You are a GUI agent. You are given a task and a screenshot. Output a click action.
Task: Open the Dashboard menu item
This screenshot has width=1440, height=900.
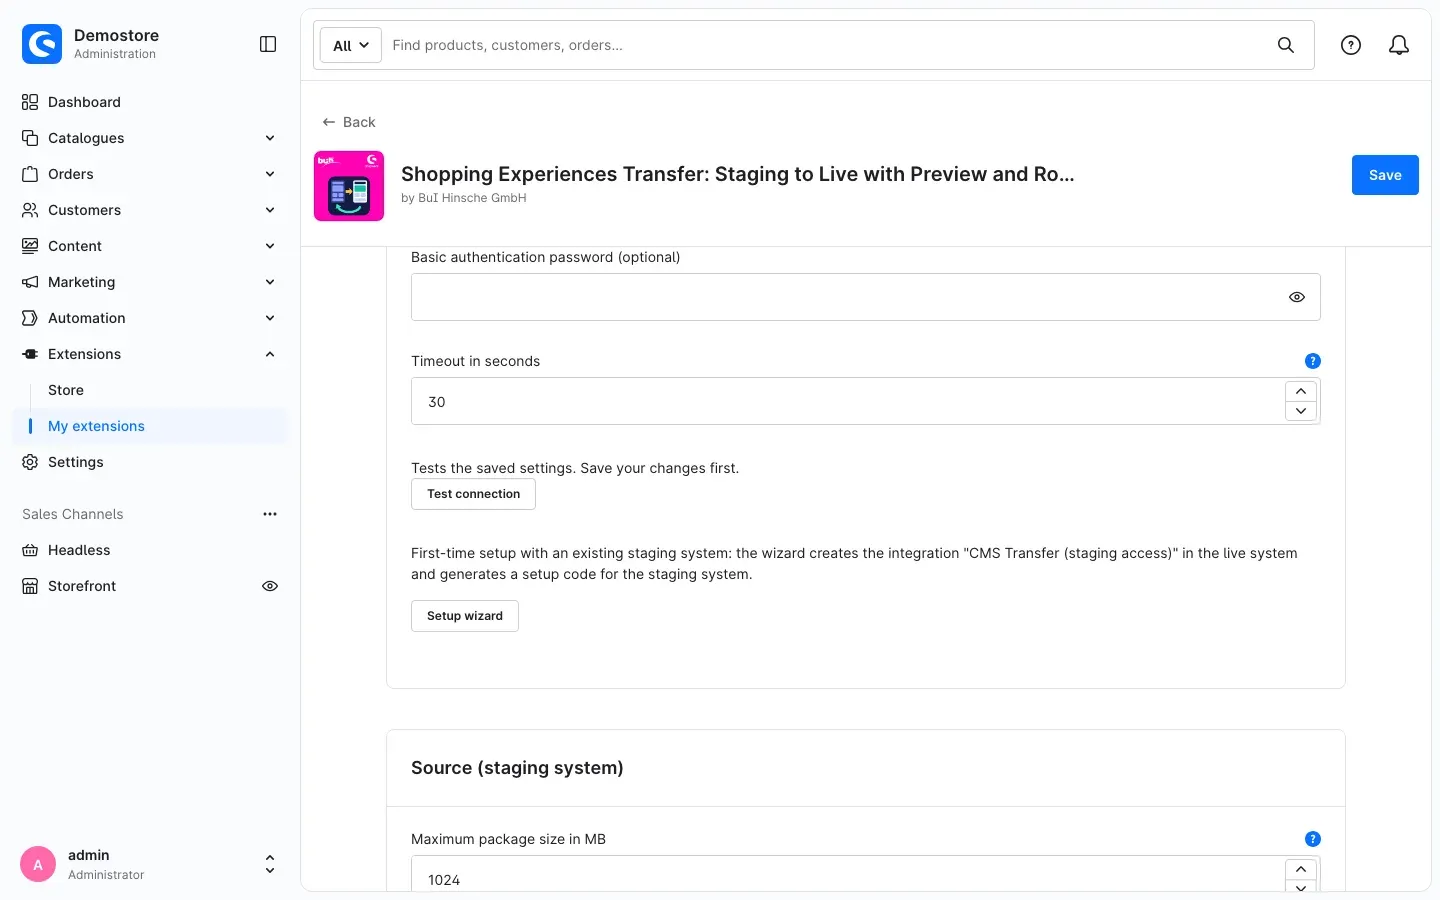click(x=84, y=102)
